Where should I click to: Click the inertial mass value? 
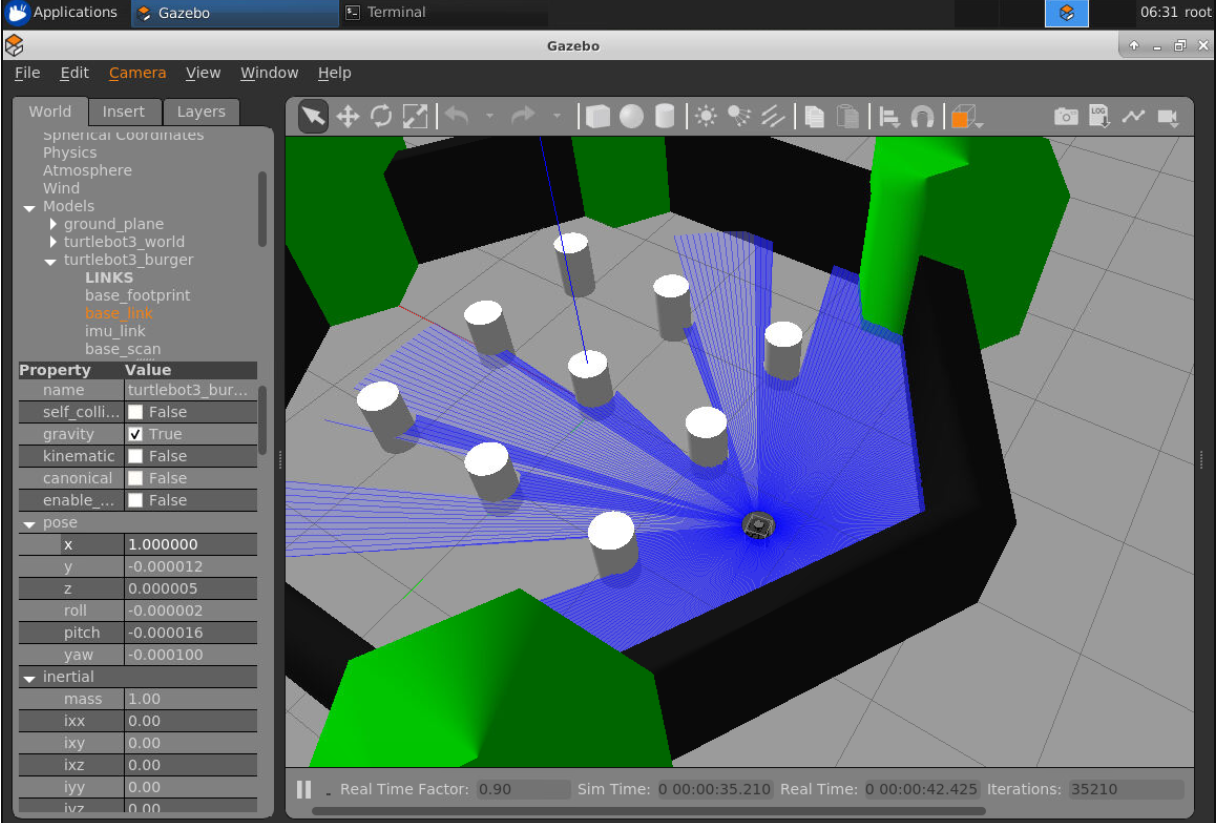coord(190,699)
